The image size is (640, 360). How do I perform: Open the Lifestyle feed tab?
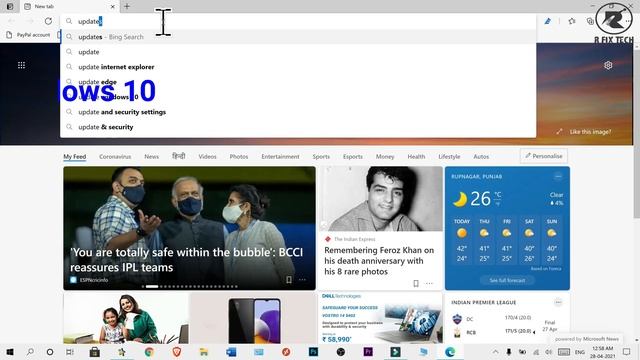[449, 156]
